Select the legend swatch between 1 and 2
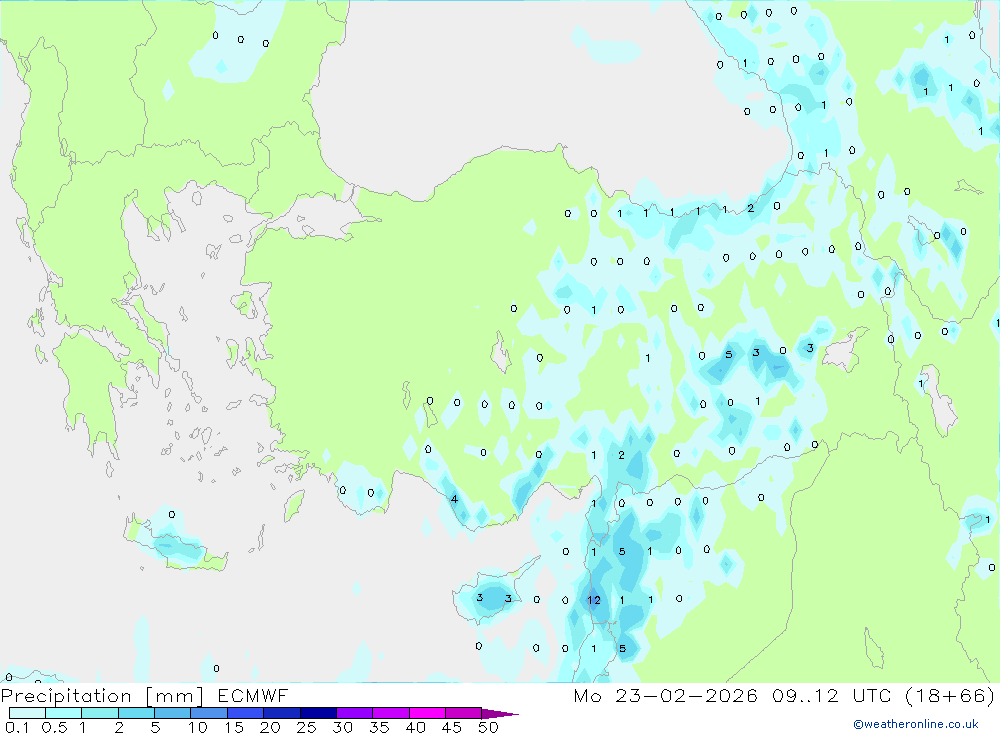 click(x=99, y=713)
